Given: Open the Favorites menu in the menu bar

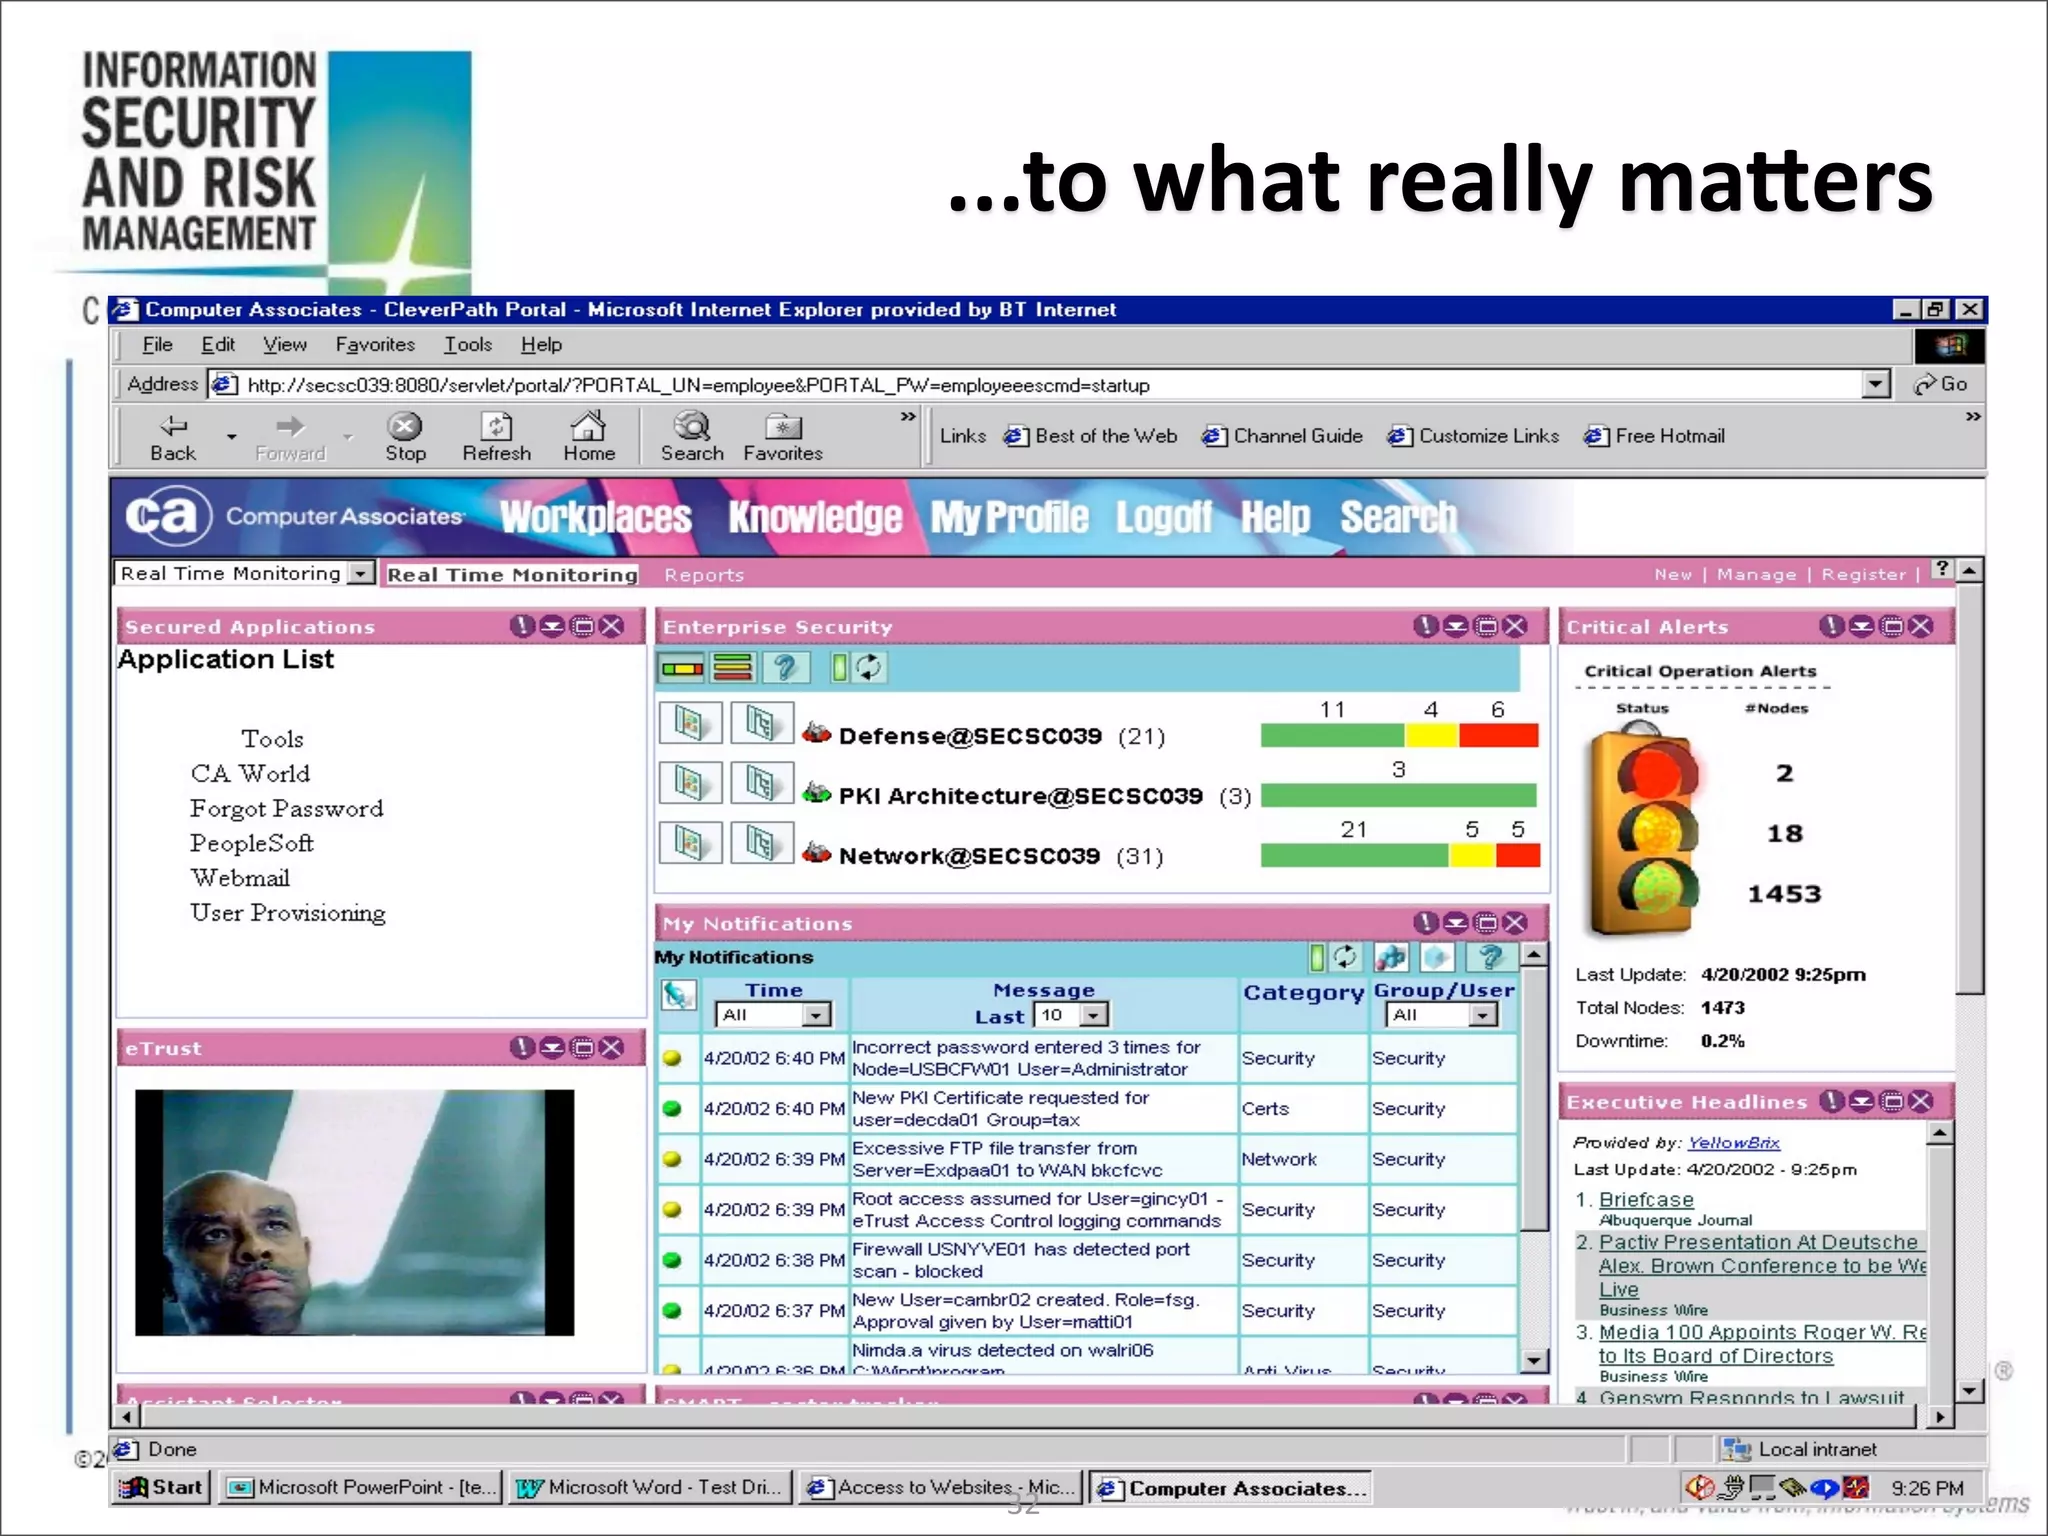Looking at the screenshot, I should [x=375, y=345].
